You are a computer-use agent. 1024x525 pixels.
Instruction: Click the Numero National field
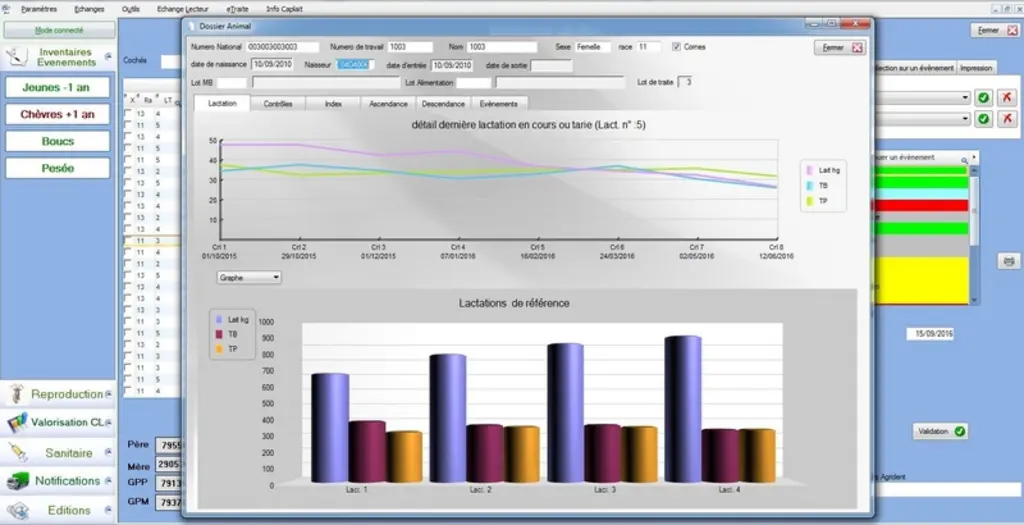[283, 47]
